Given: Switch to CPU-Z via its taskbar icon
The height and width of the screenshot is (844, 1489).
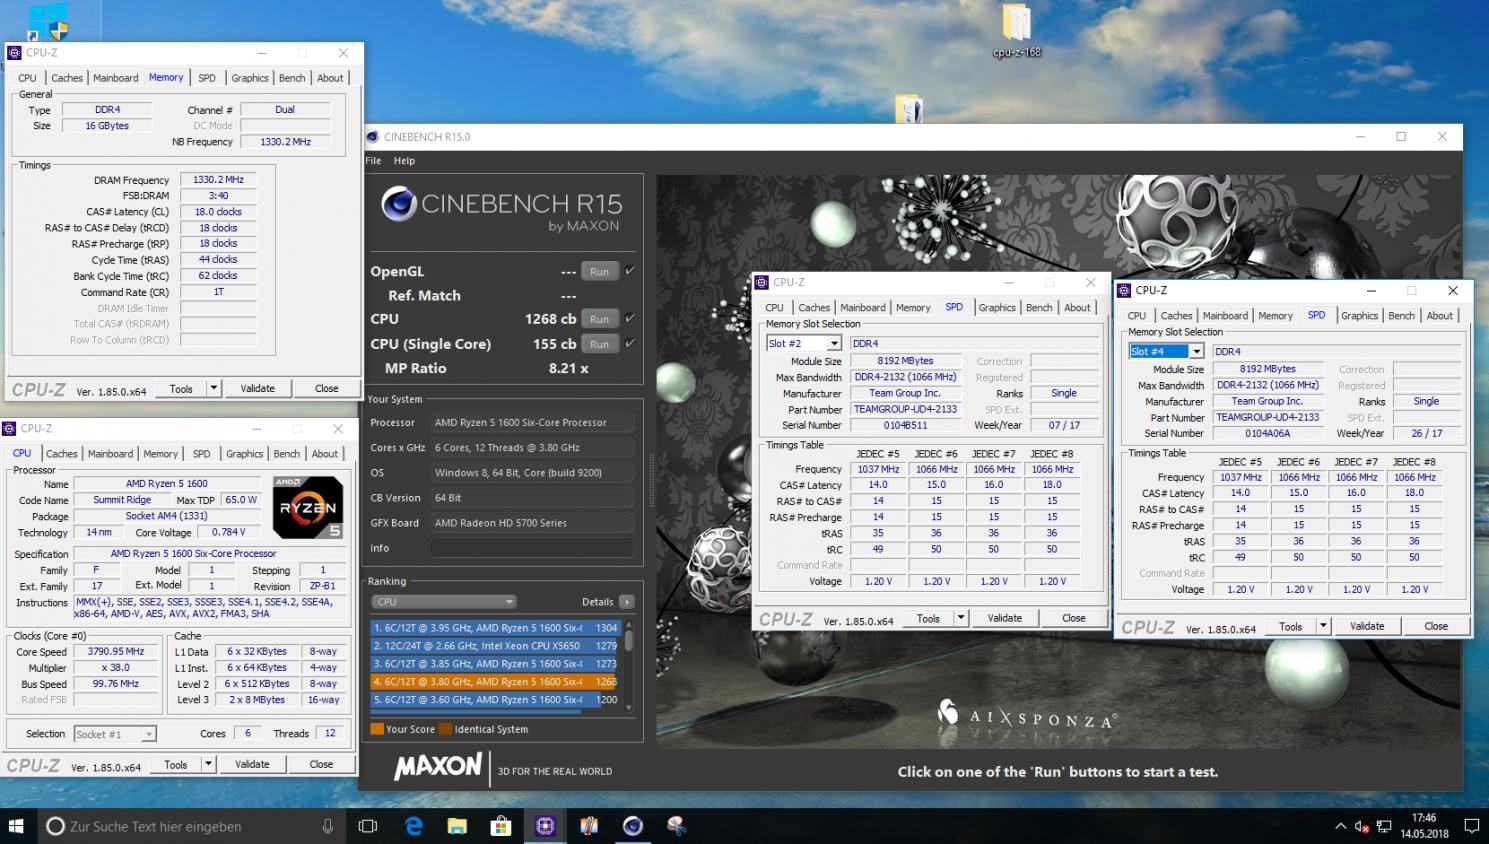Looking at the screenshot, I should coord(545,826).
